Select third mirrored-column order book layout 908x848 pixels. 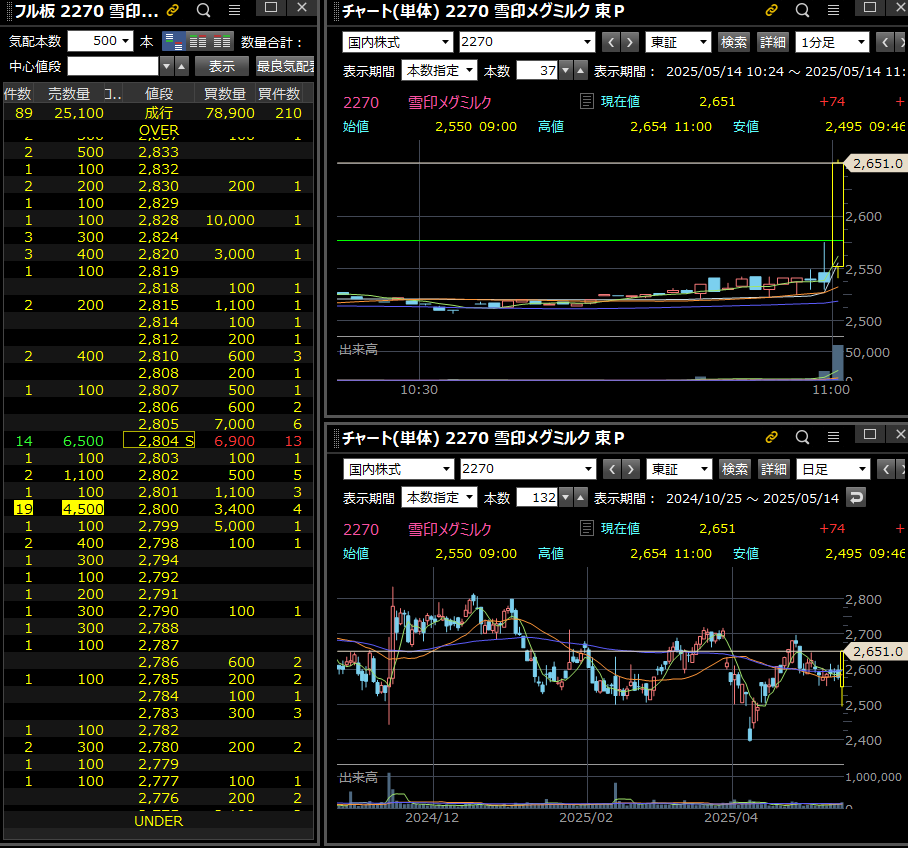222,41
